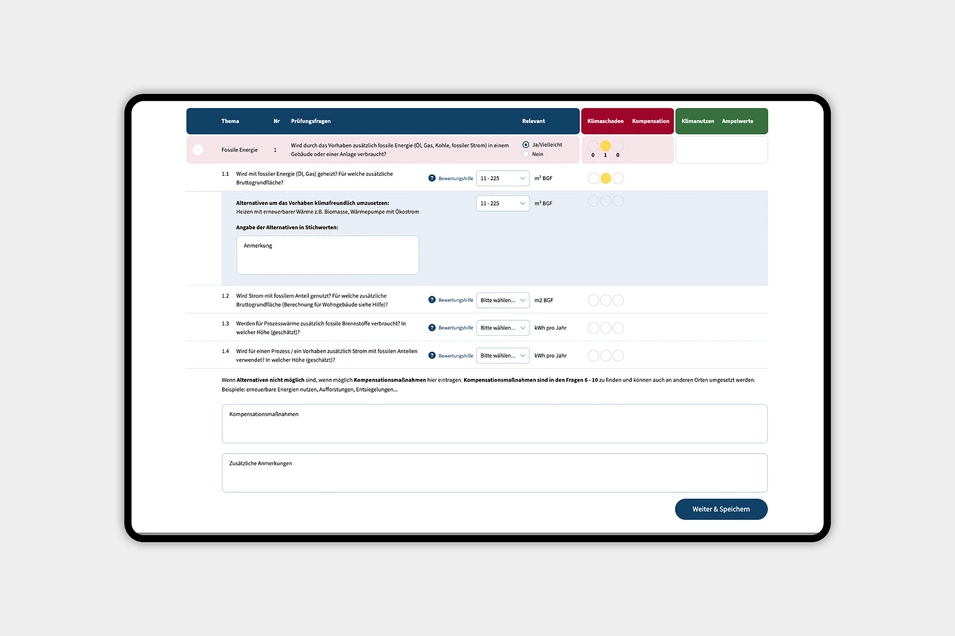This screenshot has width=955, height=636.
Task: Open the help question-mark icon for question 1.1
Action: (x=432, y=178)
